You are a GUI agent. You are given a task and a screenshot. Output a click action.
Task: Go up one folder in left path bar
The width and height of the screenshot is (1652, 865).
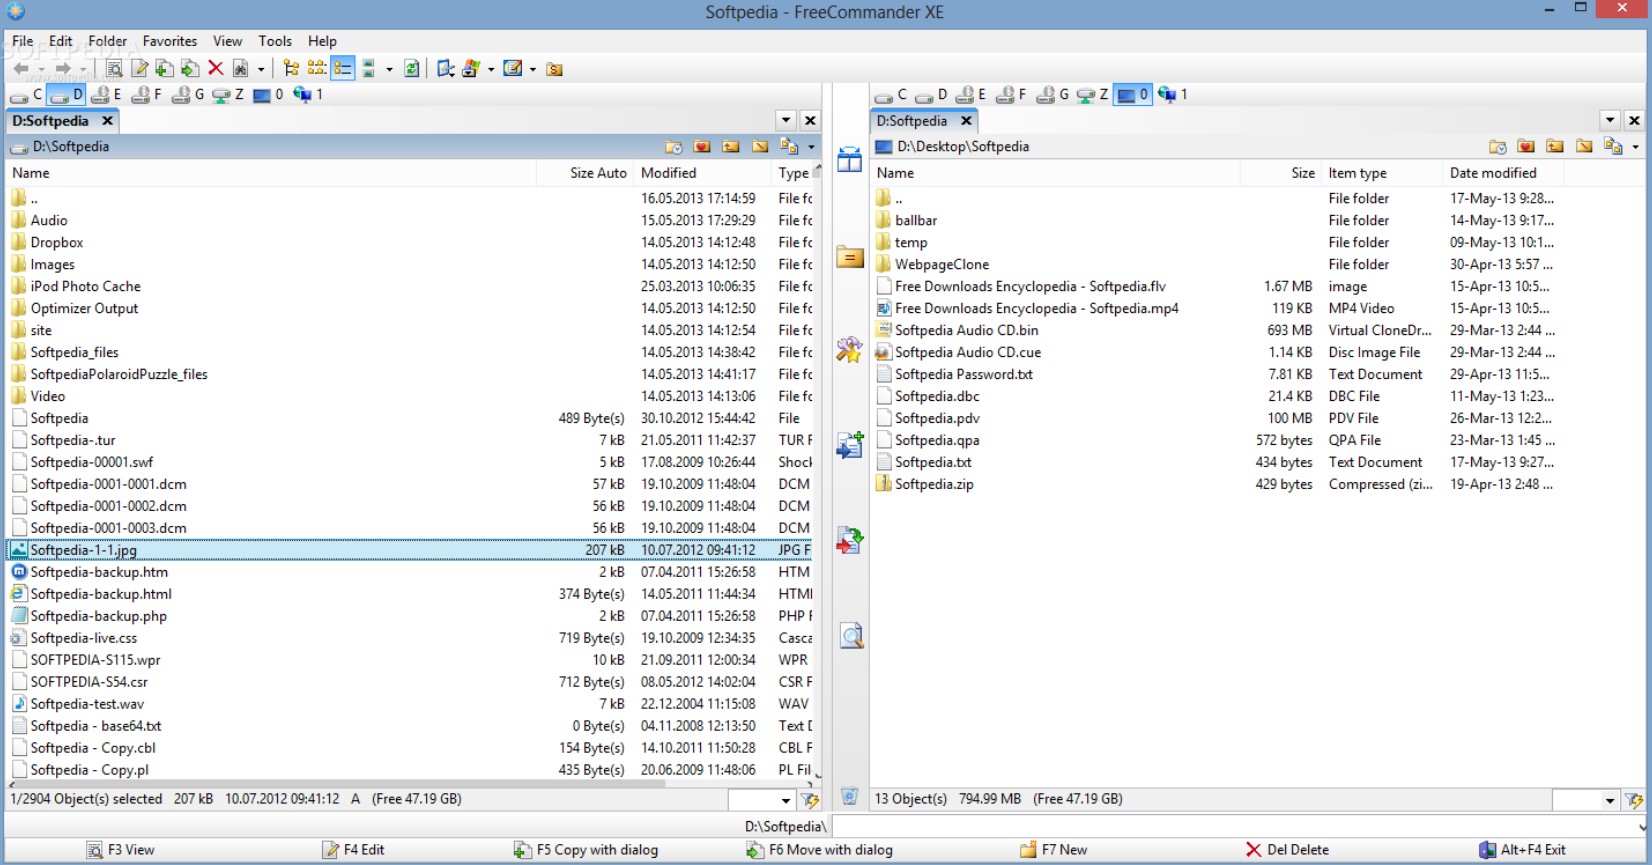pyautogui.click(x=731, y=147)
